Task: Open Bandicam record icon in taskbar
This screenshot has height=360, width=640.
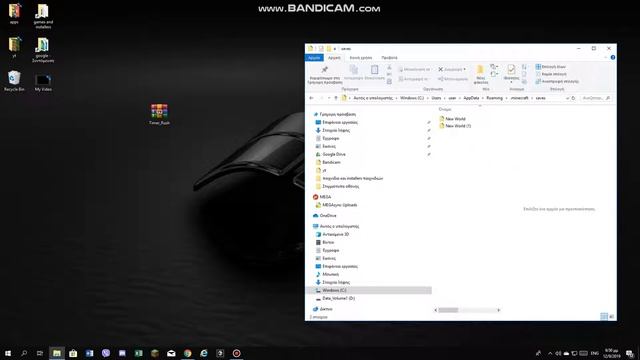Action: tap(236, 353)
